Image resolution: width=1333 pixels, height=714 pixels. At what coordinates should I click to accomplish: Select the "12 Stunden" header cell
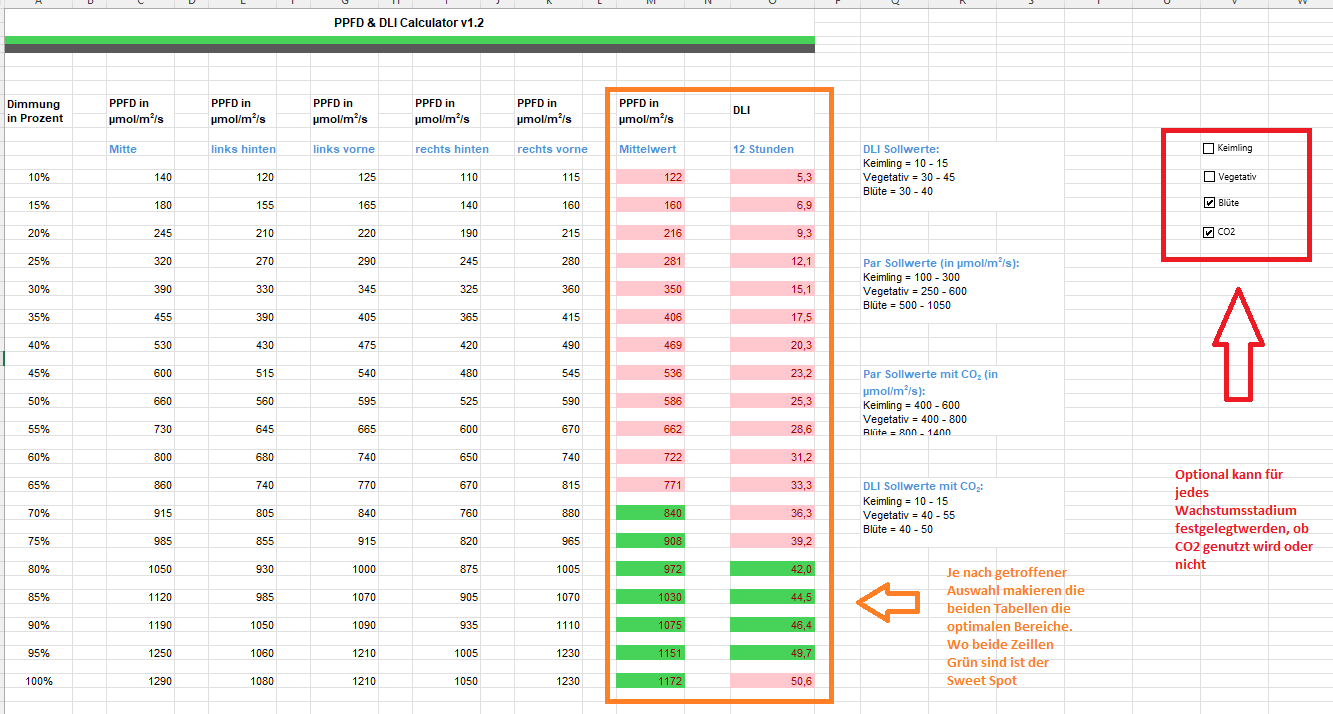coord(763,149)
